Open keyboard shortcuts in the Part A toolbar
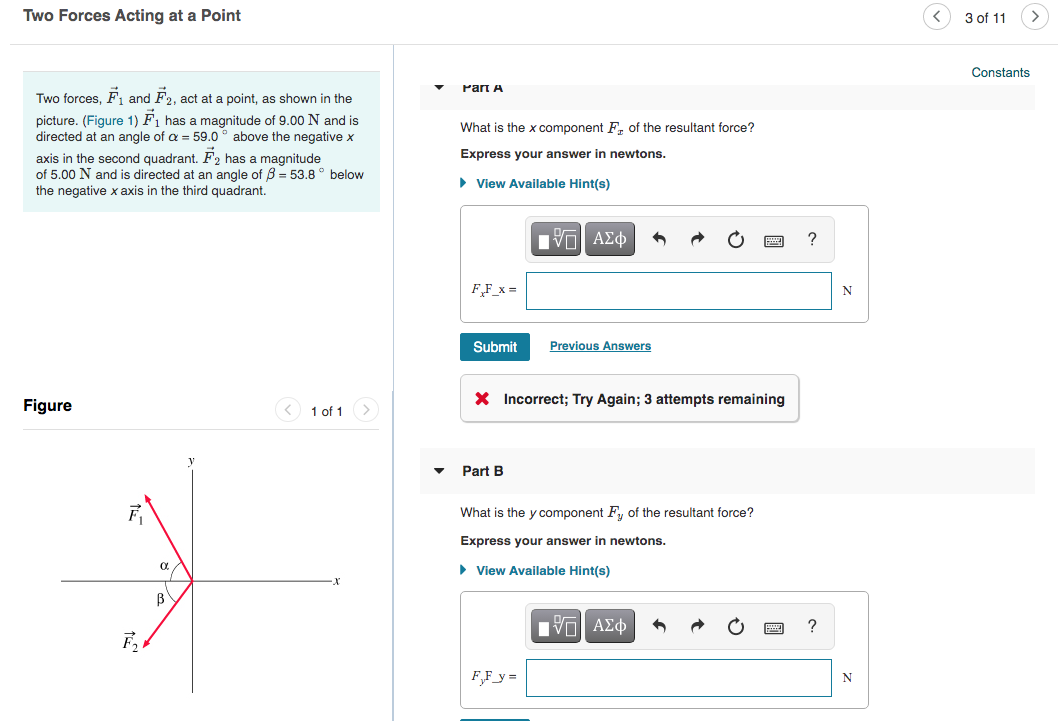Screen dimensions: 1058x721 (x=773, y=239)
